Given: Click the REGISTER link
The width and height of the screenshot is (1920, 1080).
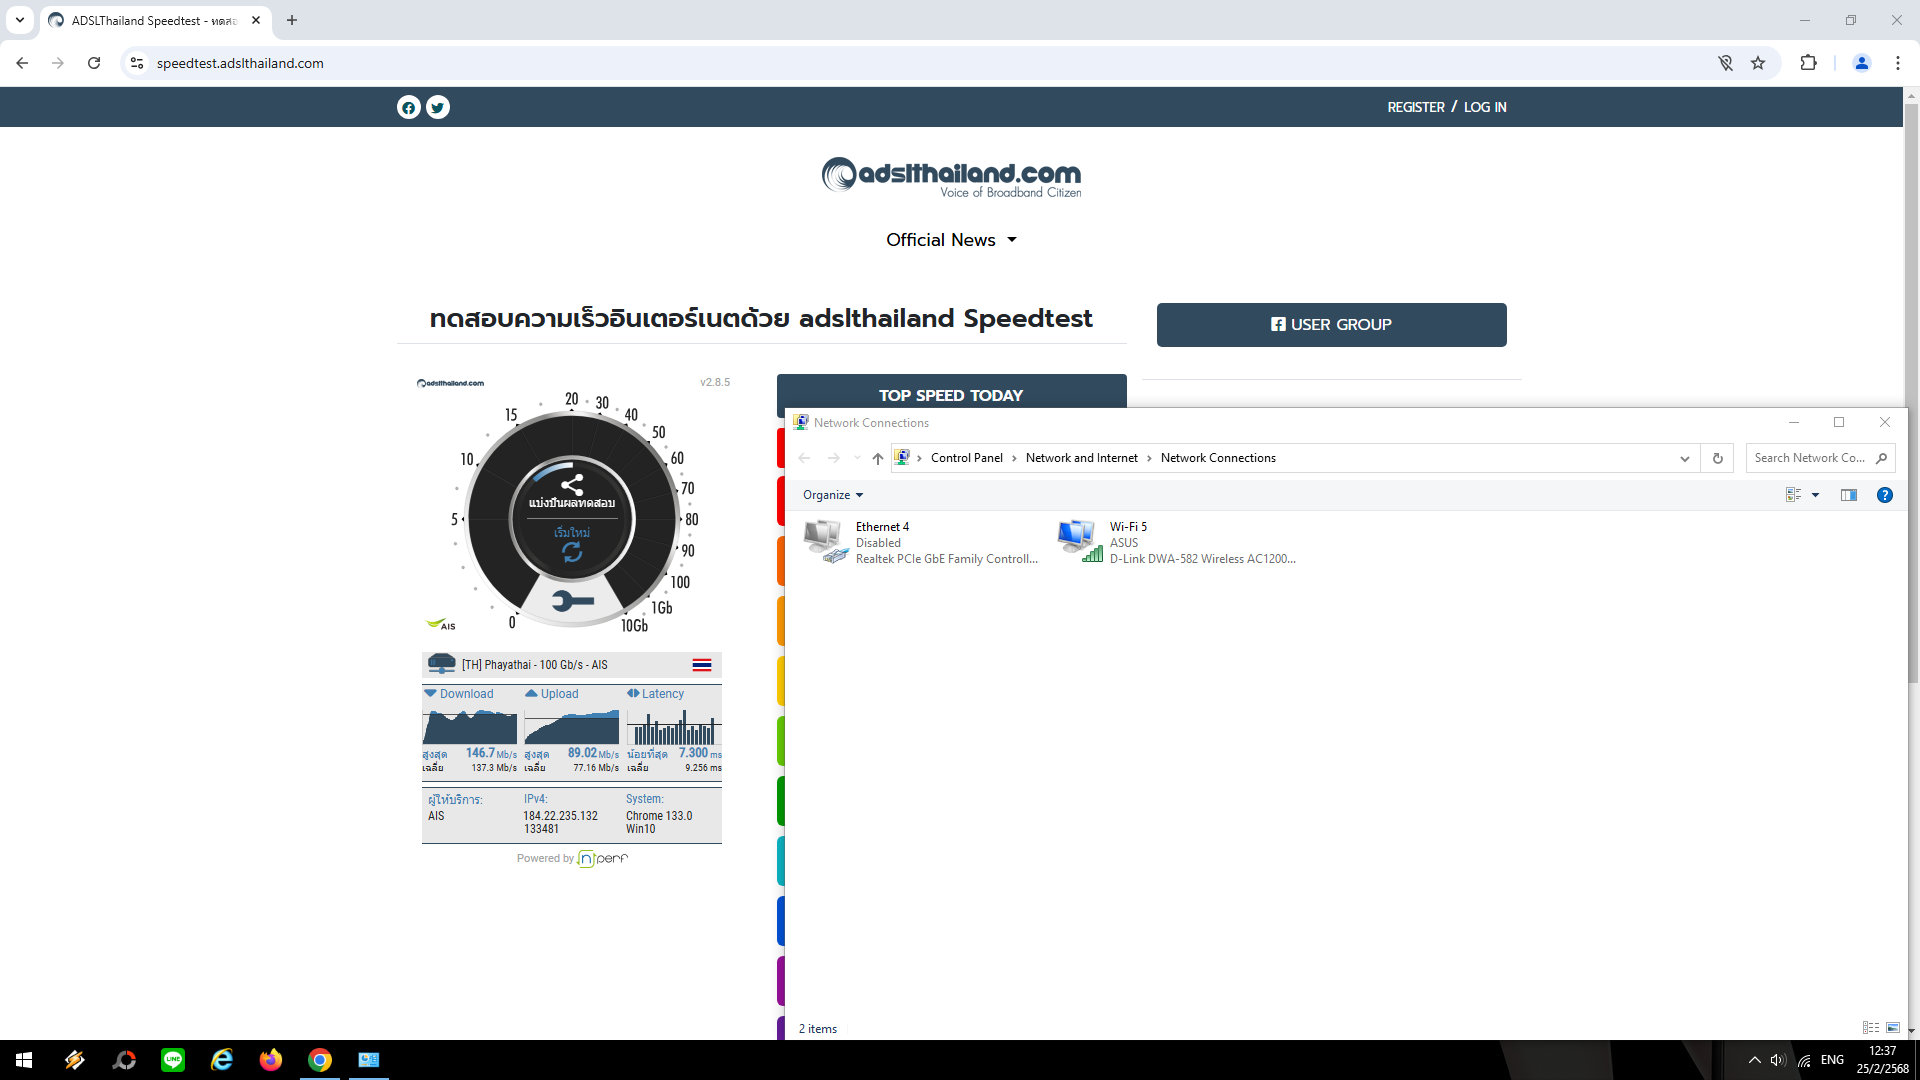Looking at the screenshot, I should [x=1415, y=107].
